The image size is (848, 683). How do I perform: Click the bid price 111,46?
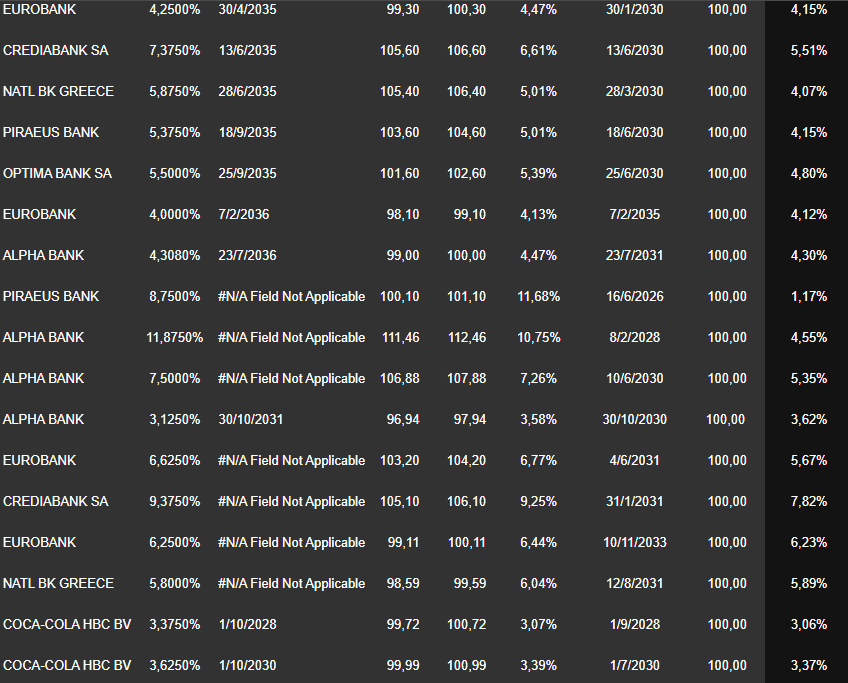[400, 338]
